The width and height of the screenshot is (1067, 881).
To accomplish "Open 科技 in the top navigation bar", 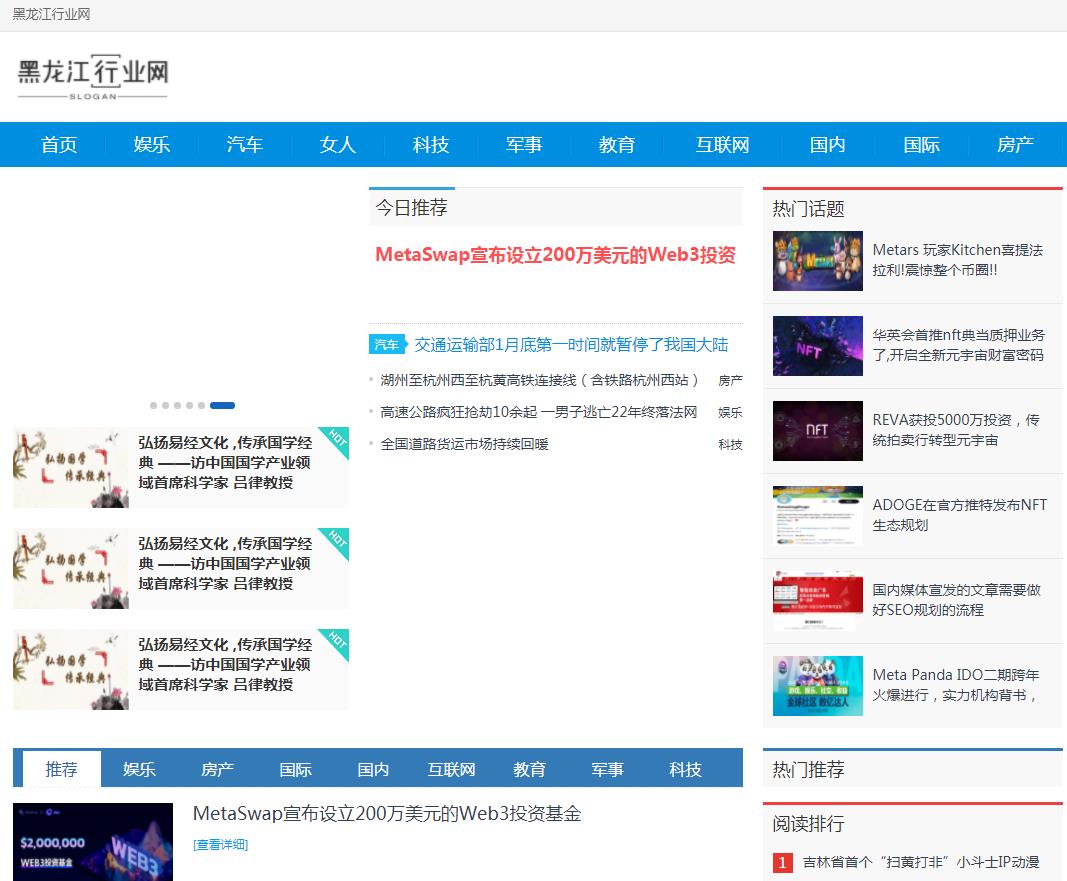I will tap(431, 144).
